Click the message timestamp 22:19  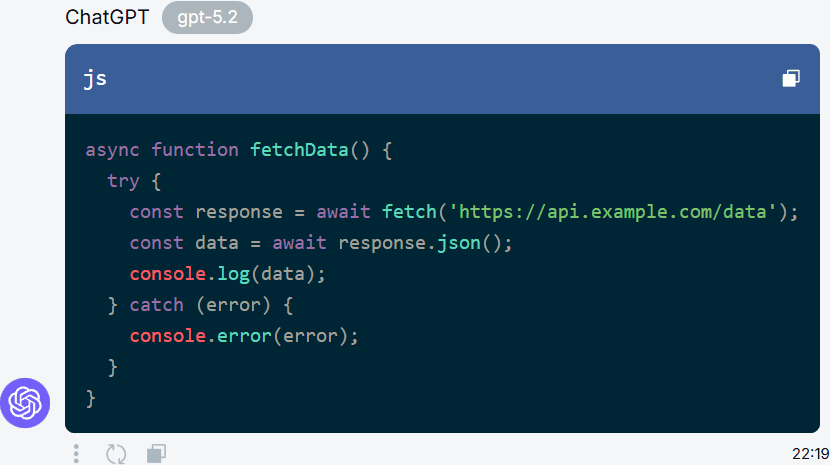tap(810, 454)
